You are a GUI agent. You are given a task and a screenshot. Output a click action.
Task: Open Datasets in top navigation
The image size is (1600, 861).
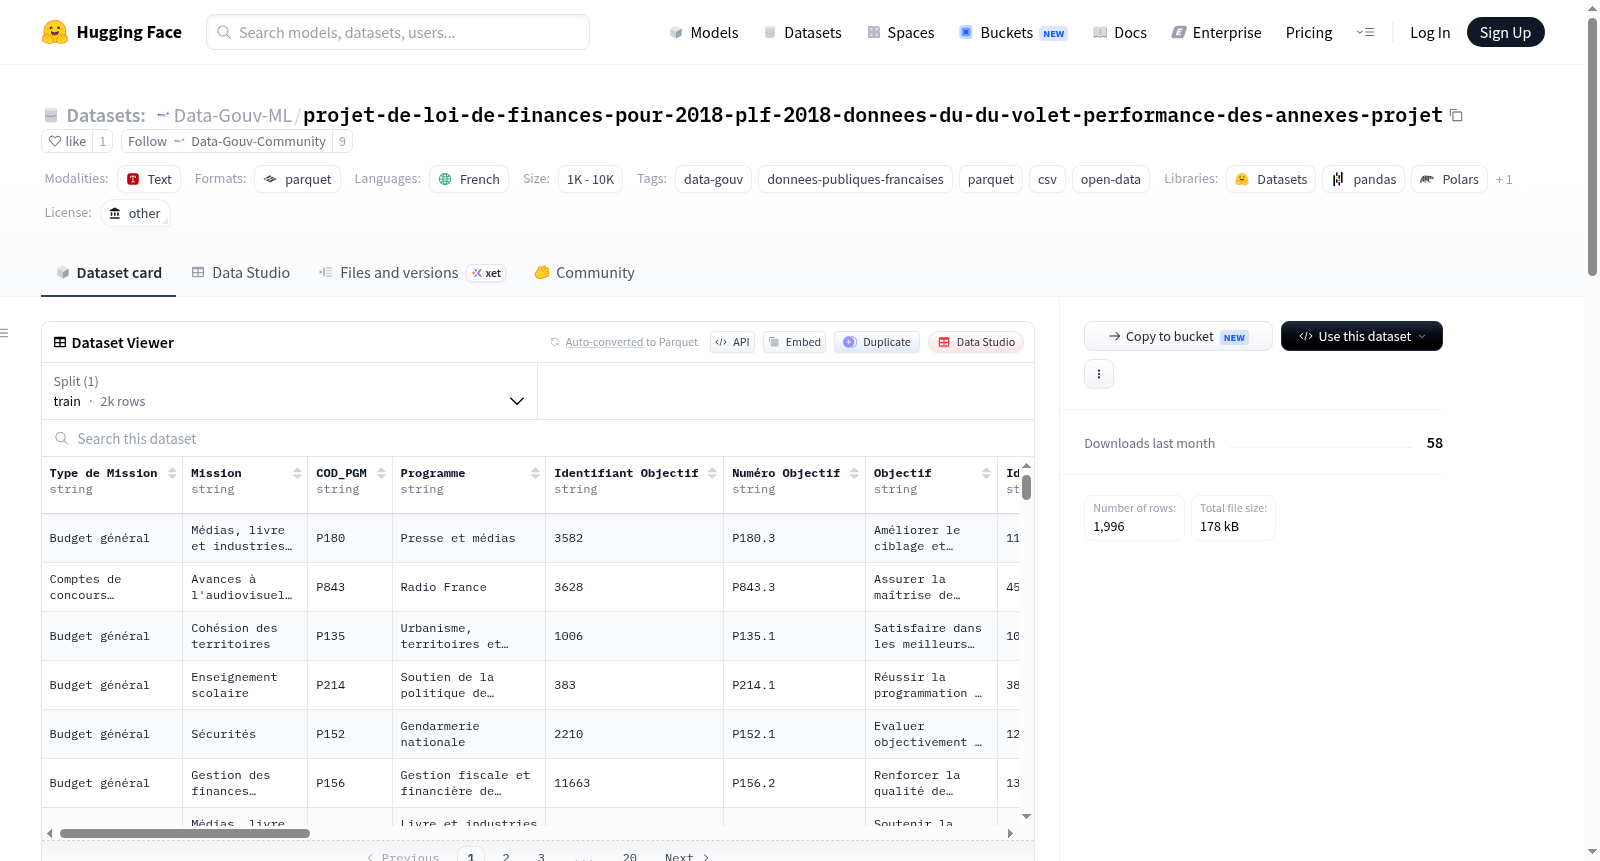tap(802, 32)
